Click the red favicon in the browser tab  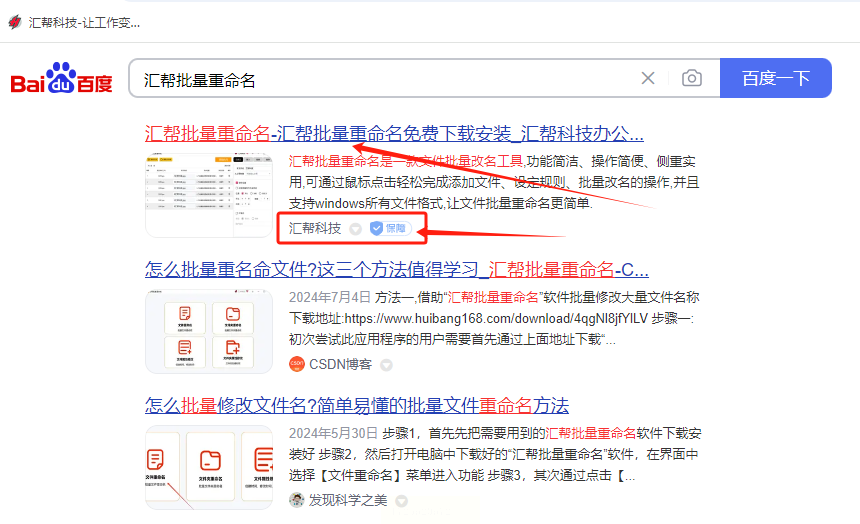15,22
